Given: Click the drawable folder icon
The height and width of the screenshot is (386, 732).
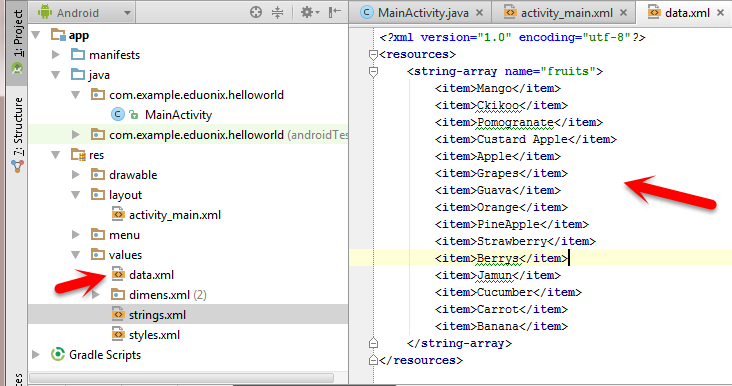Looking at the screenshot, I should [98, 175].
